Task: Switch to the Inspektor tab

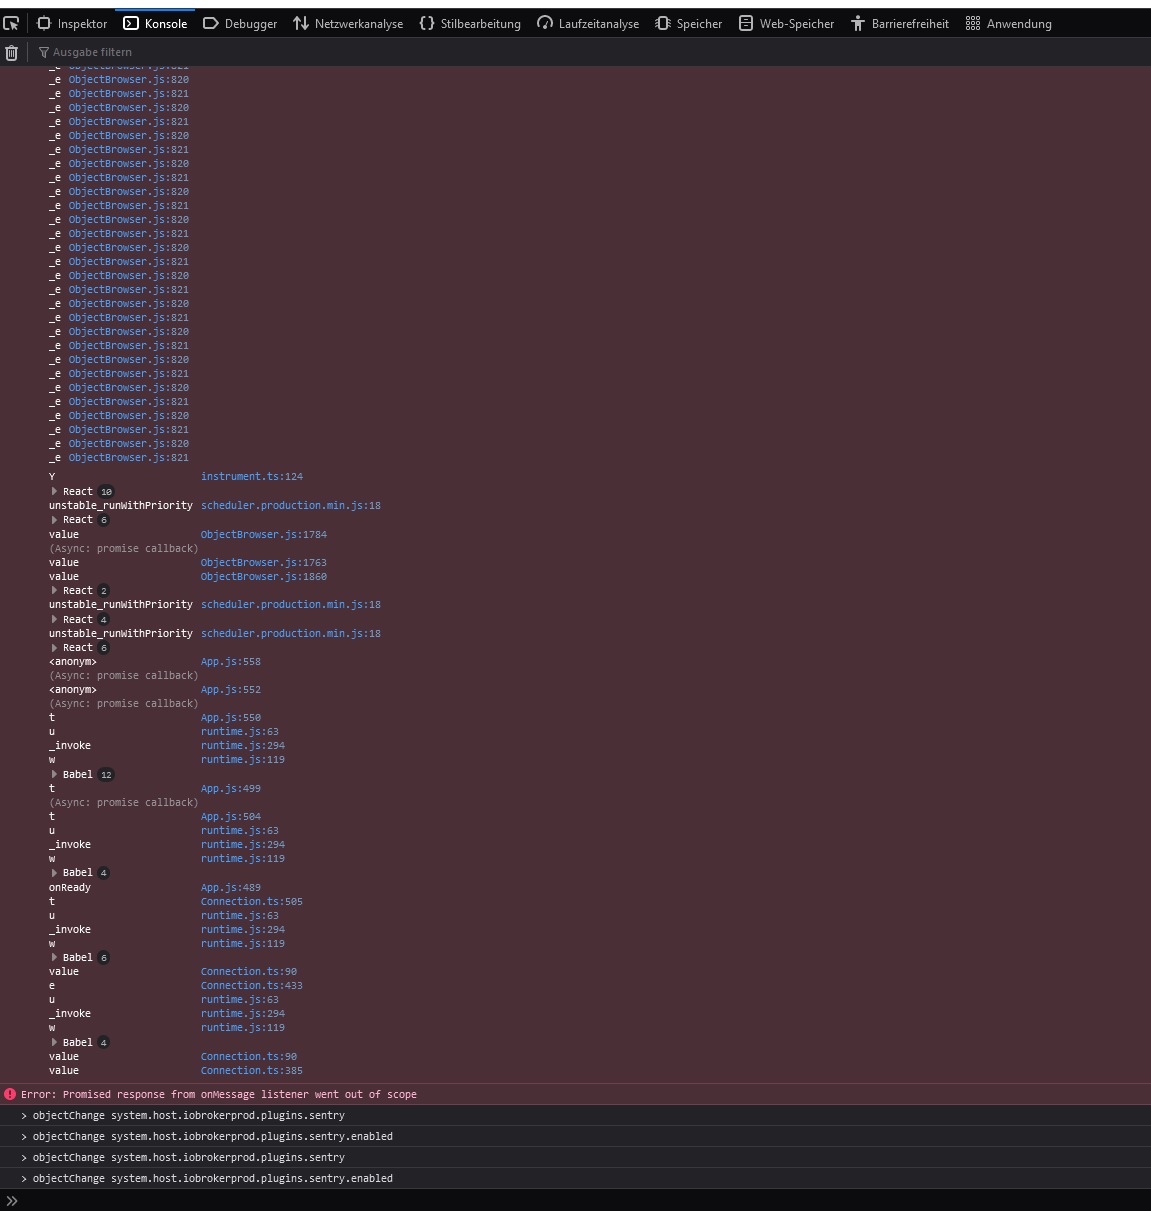Action: (x=72, y=23)
